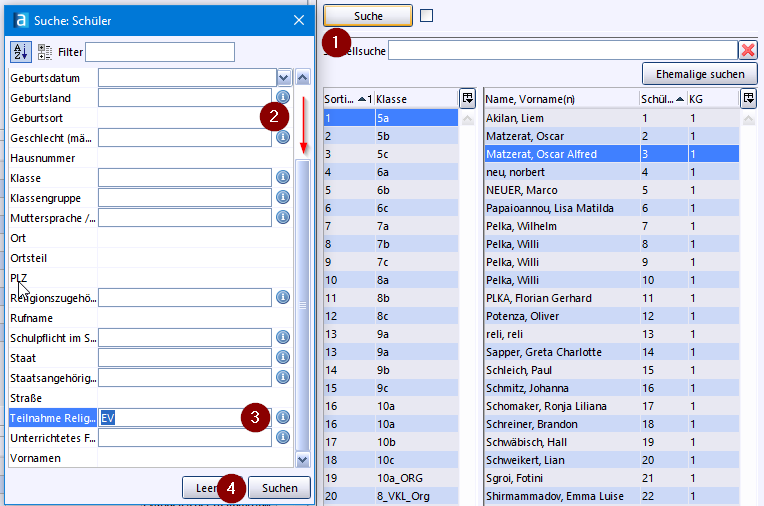Show info for Teilnahme Religion field
The width and height of the screenshot is (764, 506).
(283, 417)
